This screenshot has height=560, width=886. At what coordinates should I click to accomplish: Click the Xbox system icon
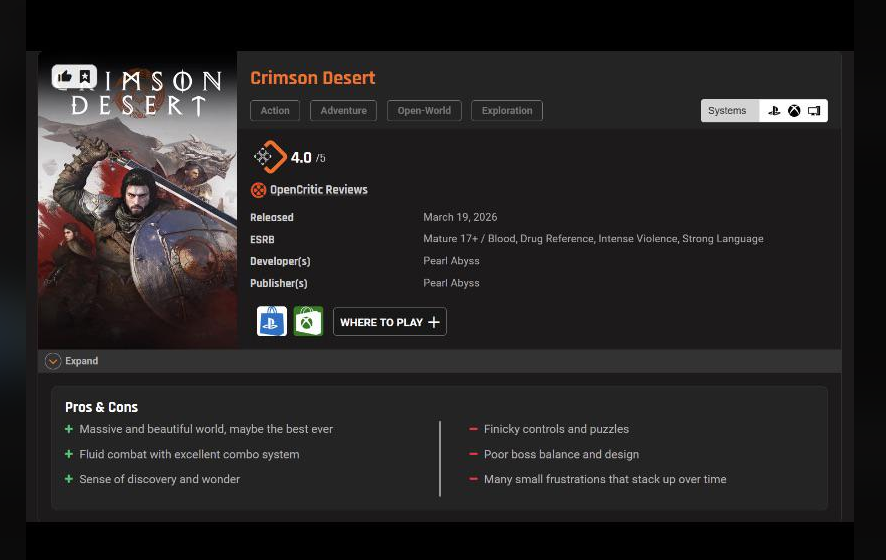pos(794,111)
